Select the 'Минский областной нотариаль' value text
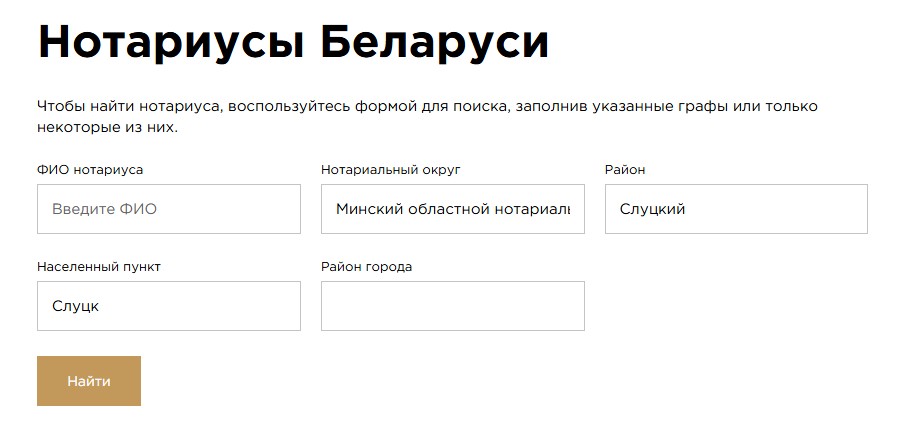Viewport: 908px width, 436px height. 452,210
